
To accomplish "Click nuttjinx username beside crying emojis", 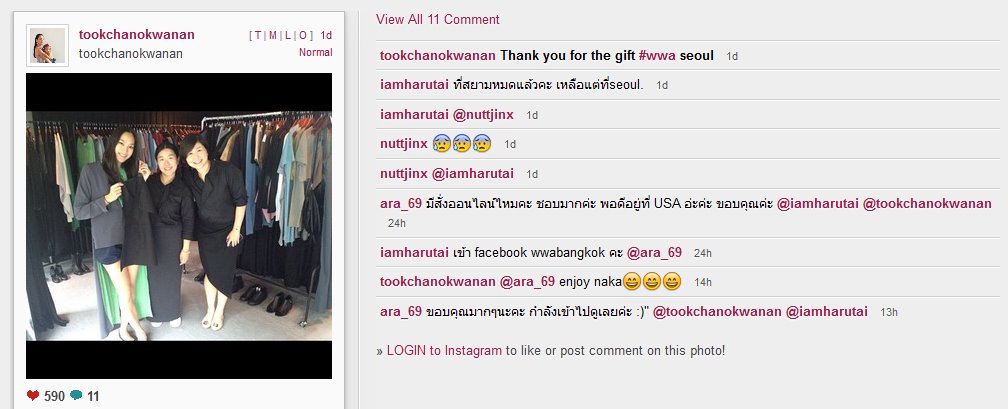I will tap(404, 143).
